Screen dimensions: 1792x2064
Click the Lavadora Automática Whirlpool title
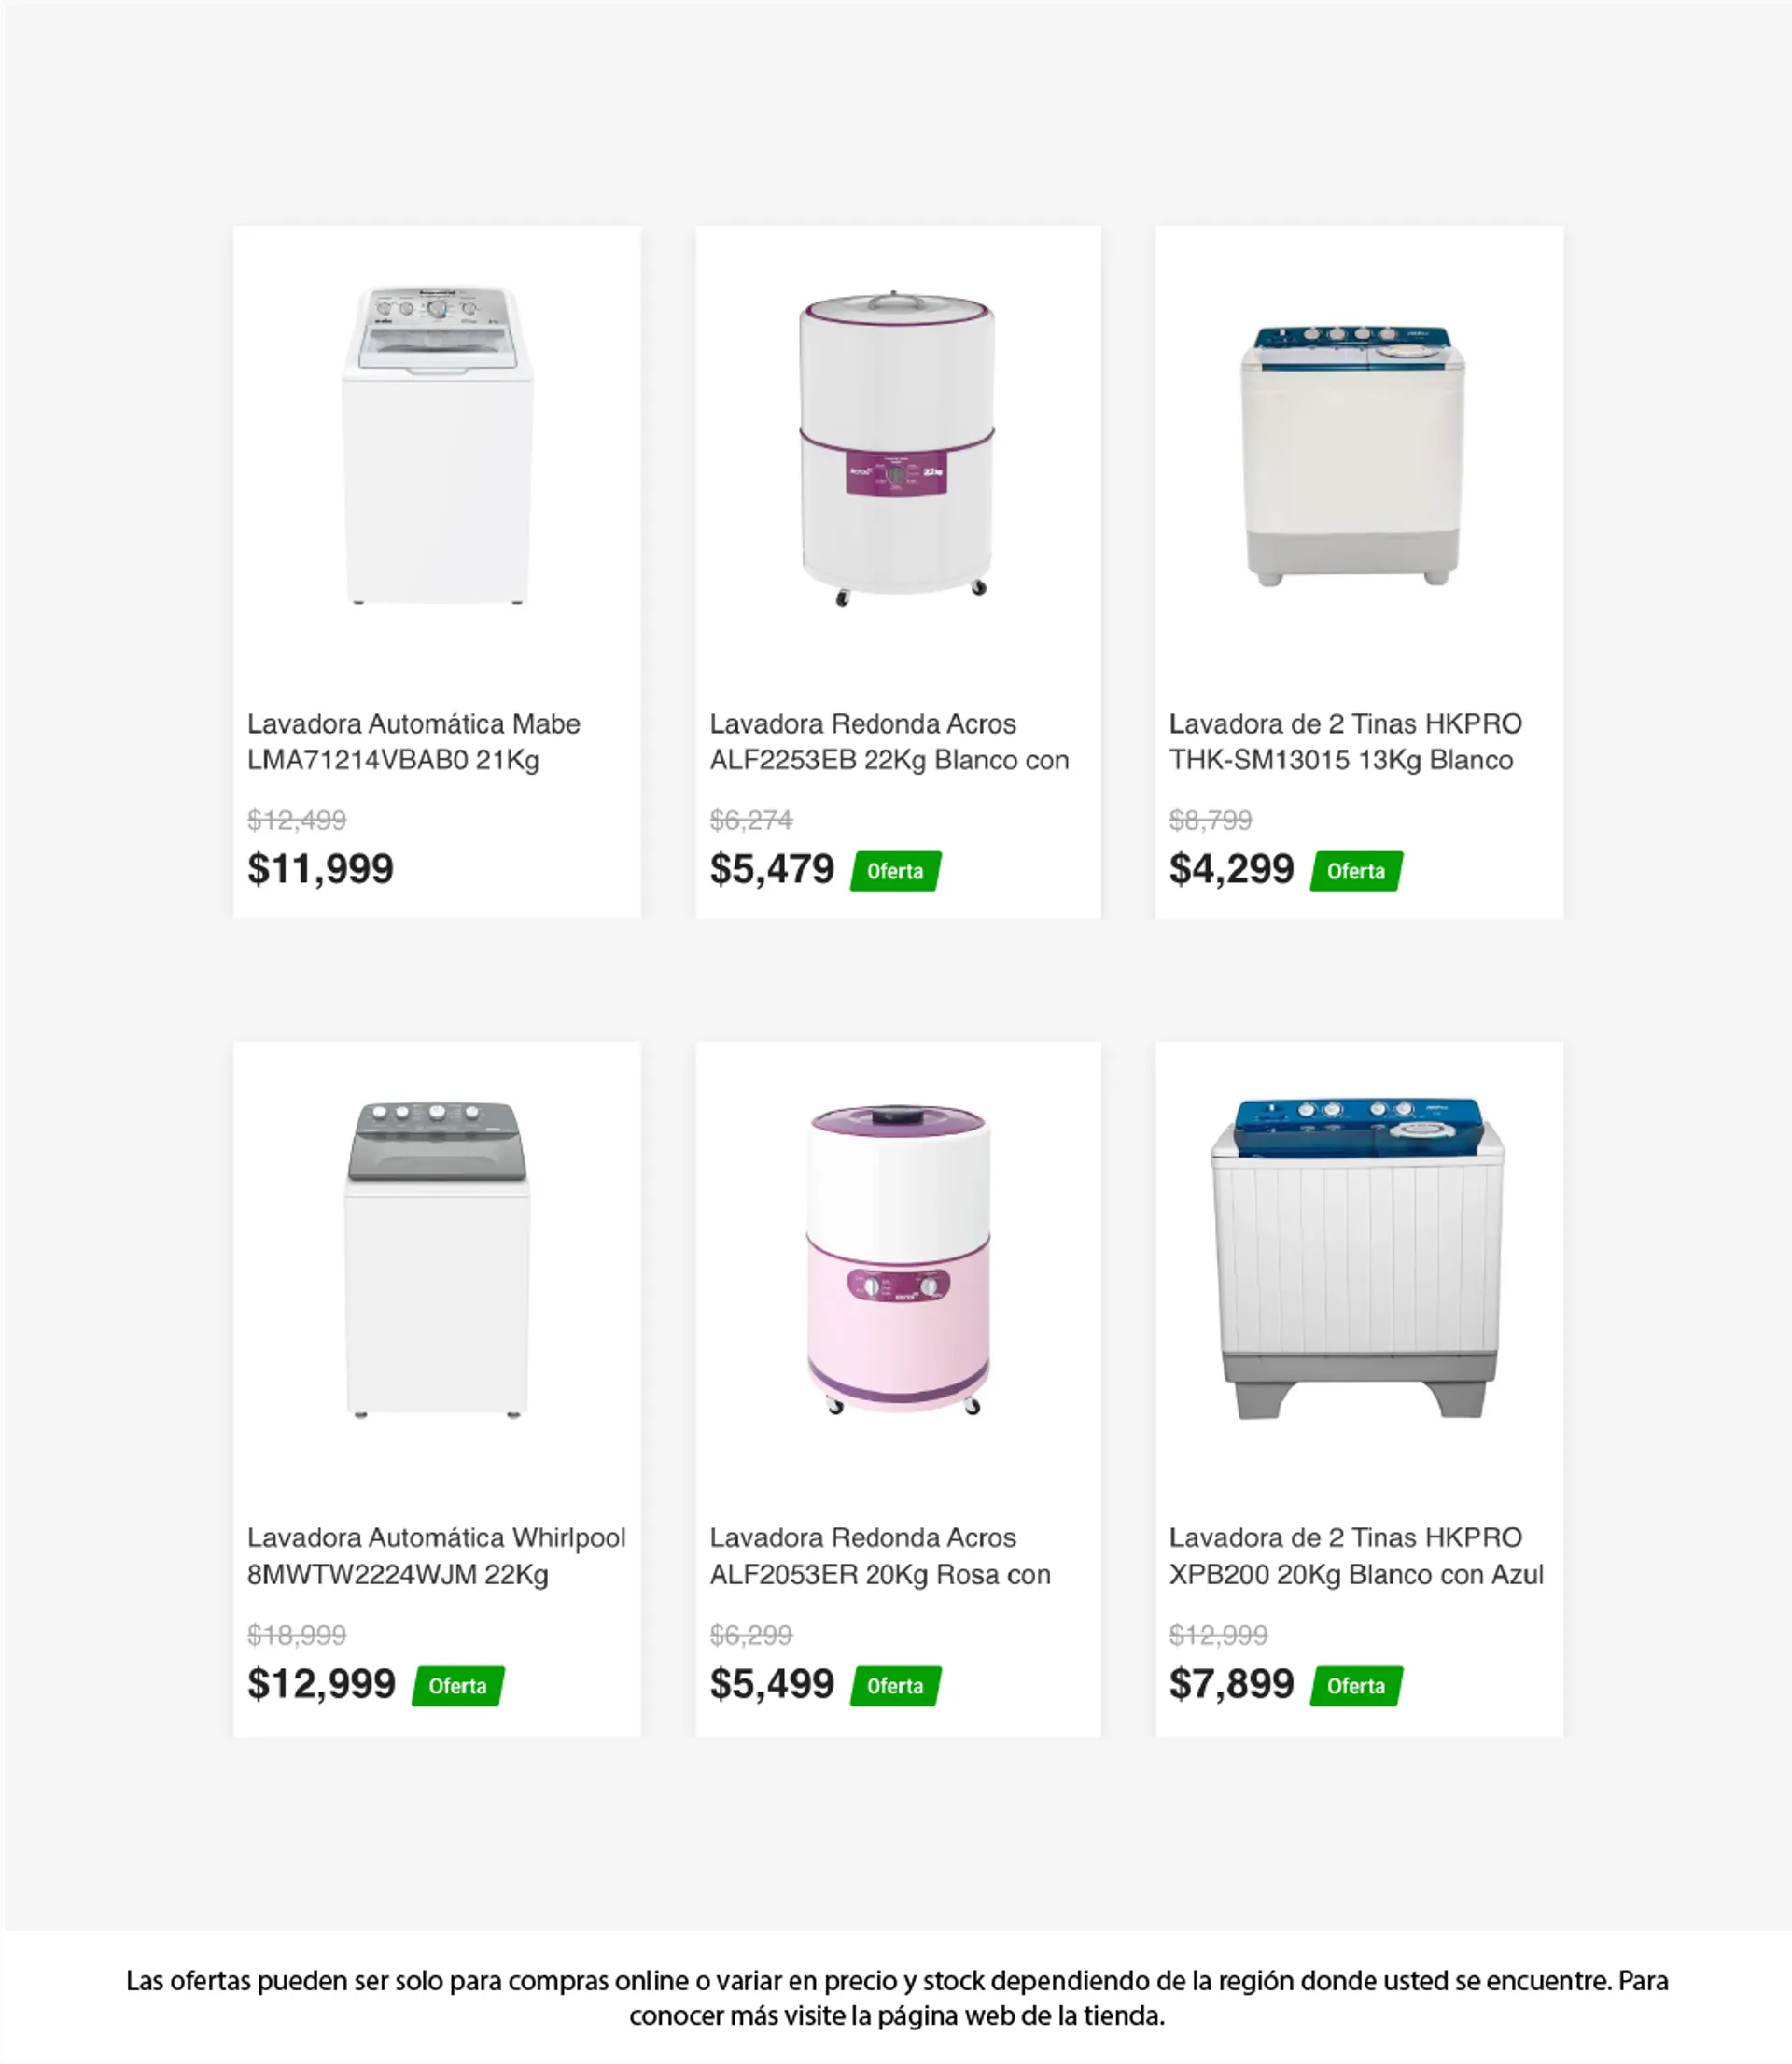point(436,1556)
